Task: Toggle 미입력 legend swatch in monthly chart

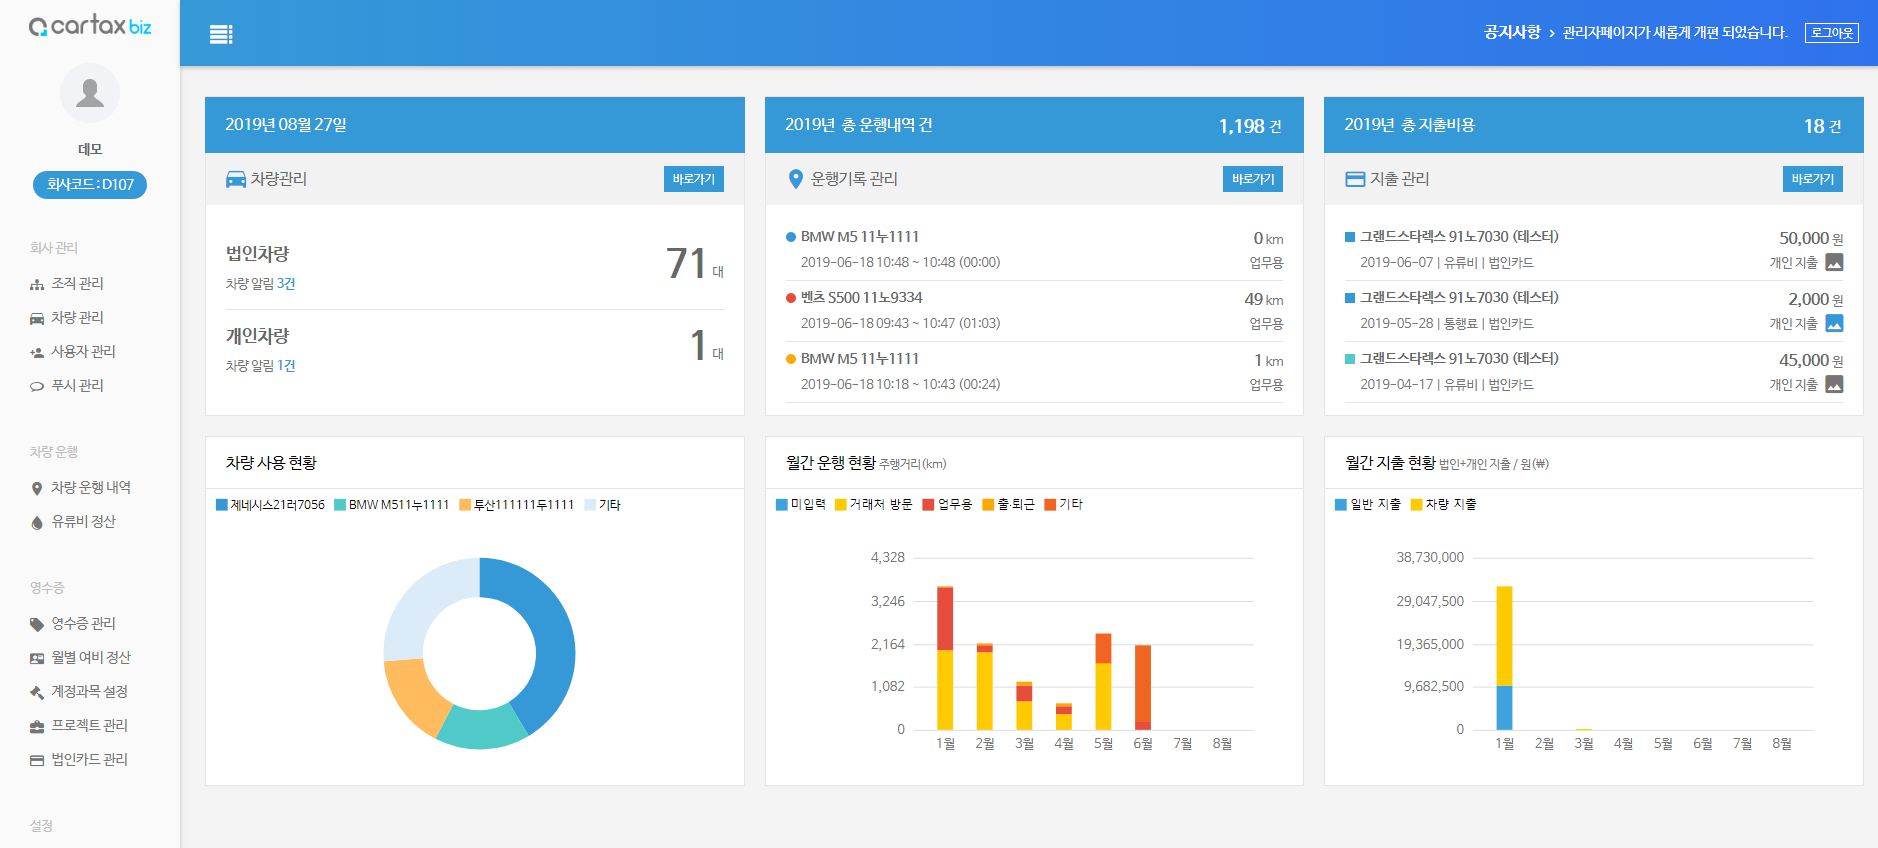Action: click(x=782, y=505)
